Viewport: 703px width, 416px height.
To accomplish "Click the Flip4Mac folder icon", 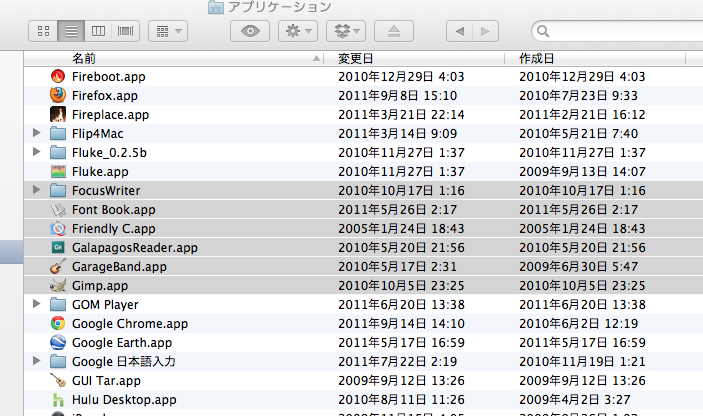I will click(x=58, y=133).
